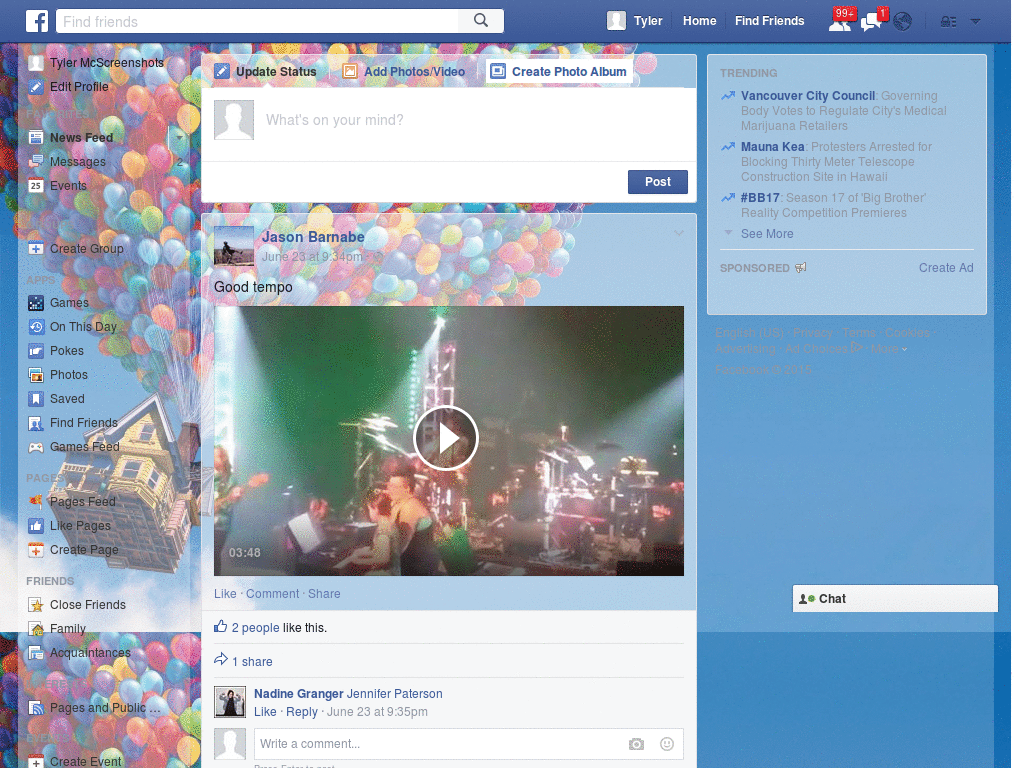Image resolution: width=1024 pixels, height=768 pixels.
Task: Click the Find Friends sidebar icon
Action: click(36, 423)
